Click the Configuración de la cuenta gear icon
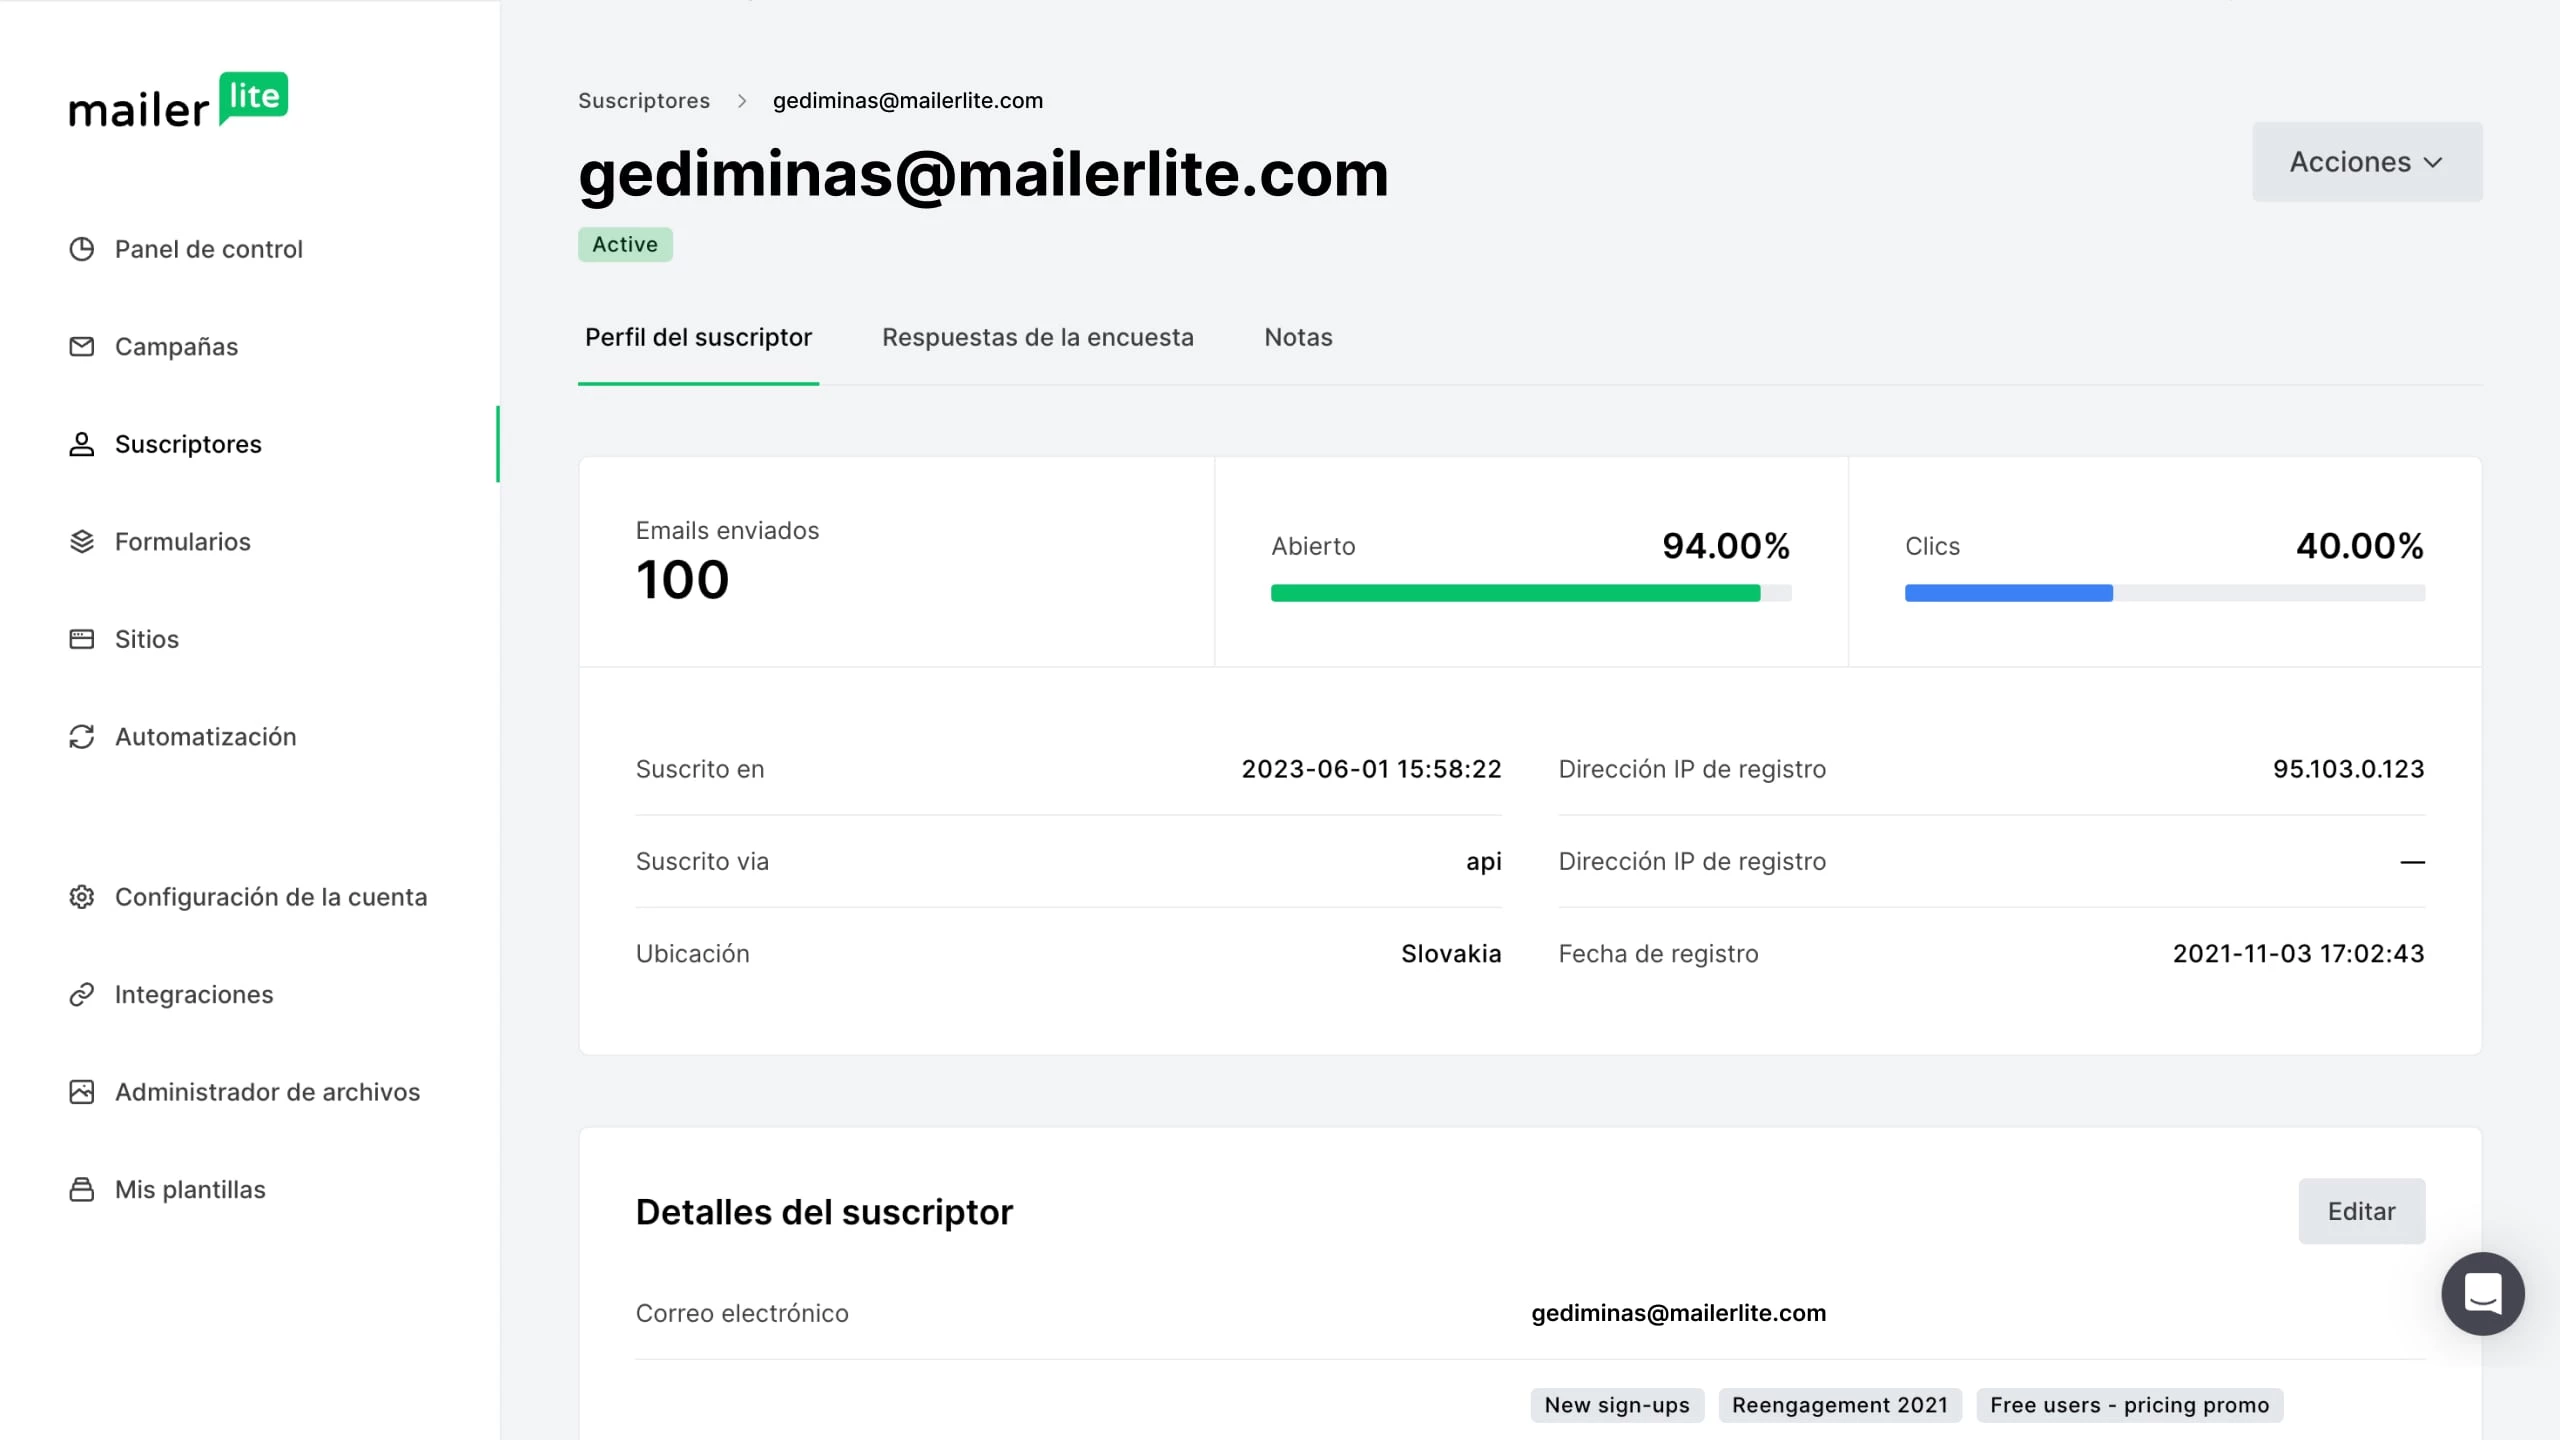Viewport: 2560px width, 1440px height. [82, 897]
